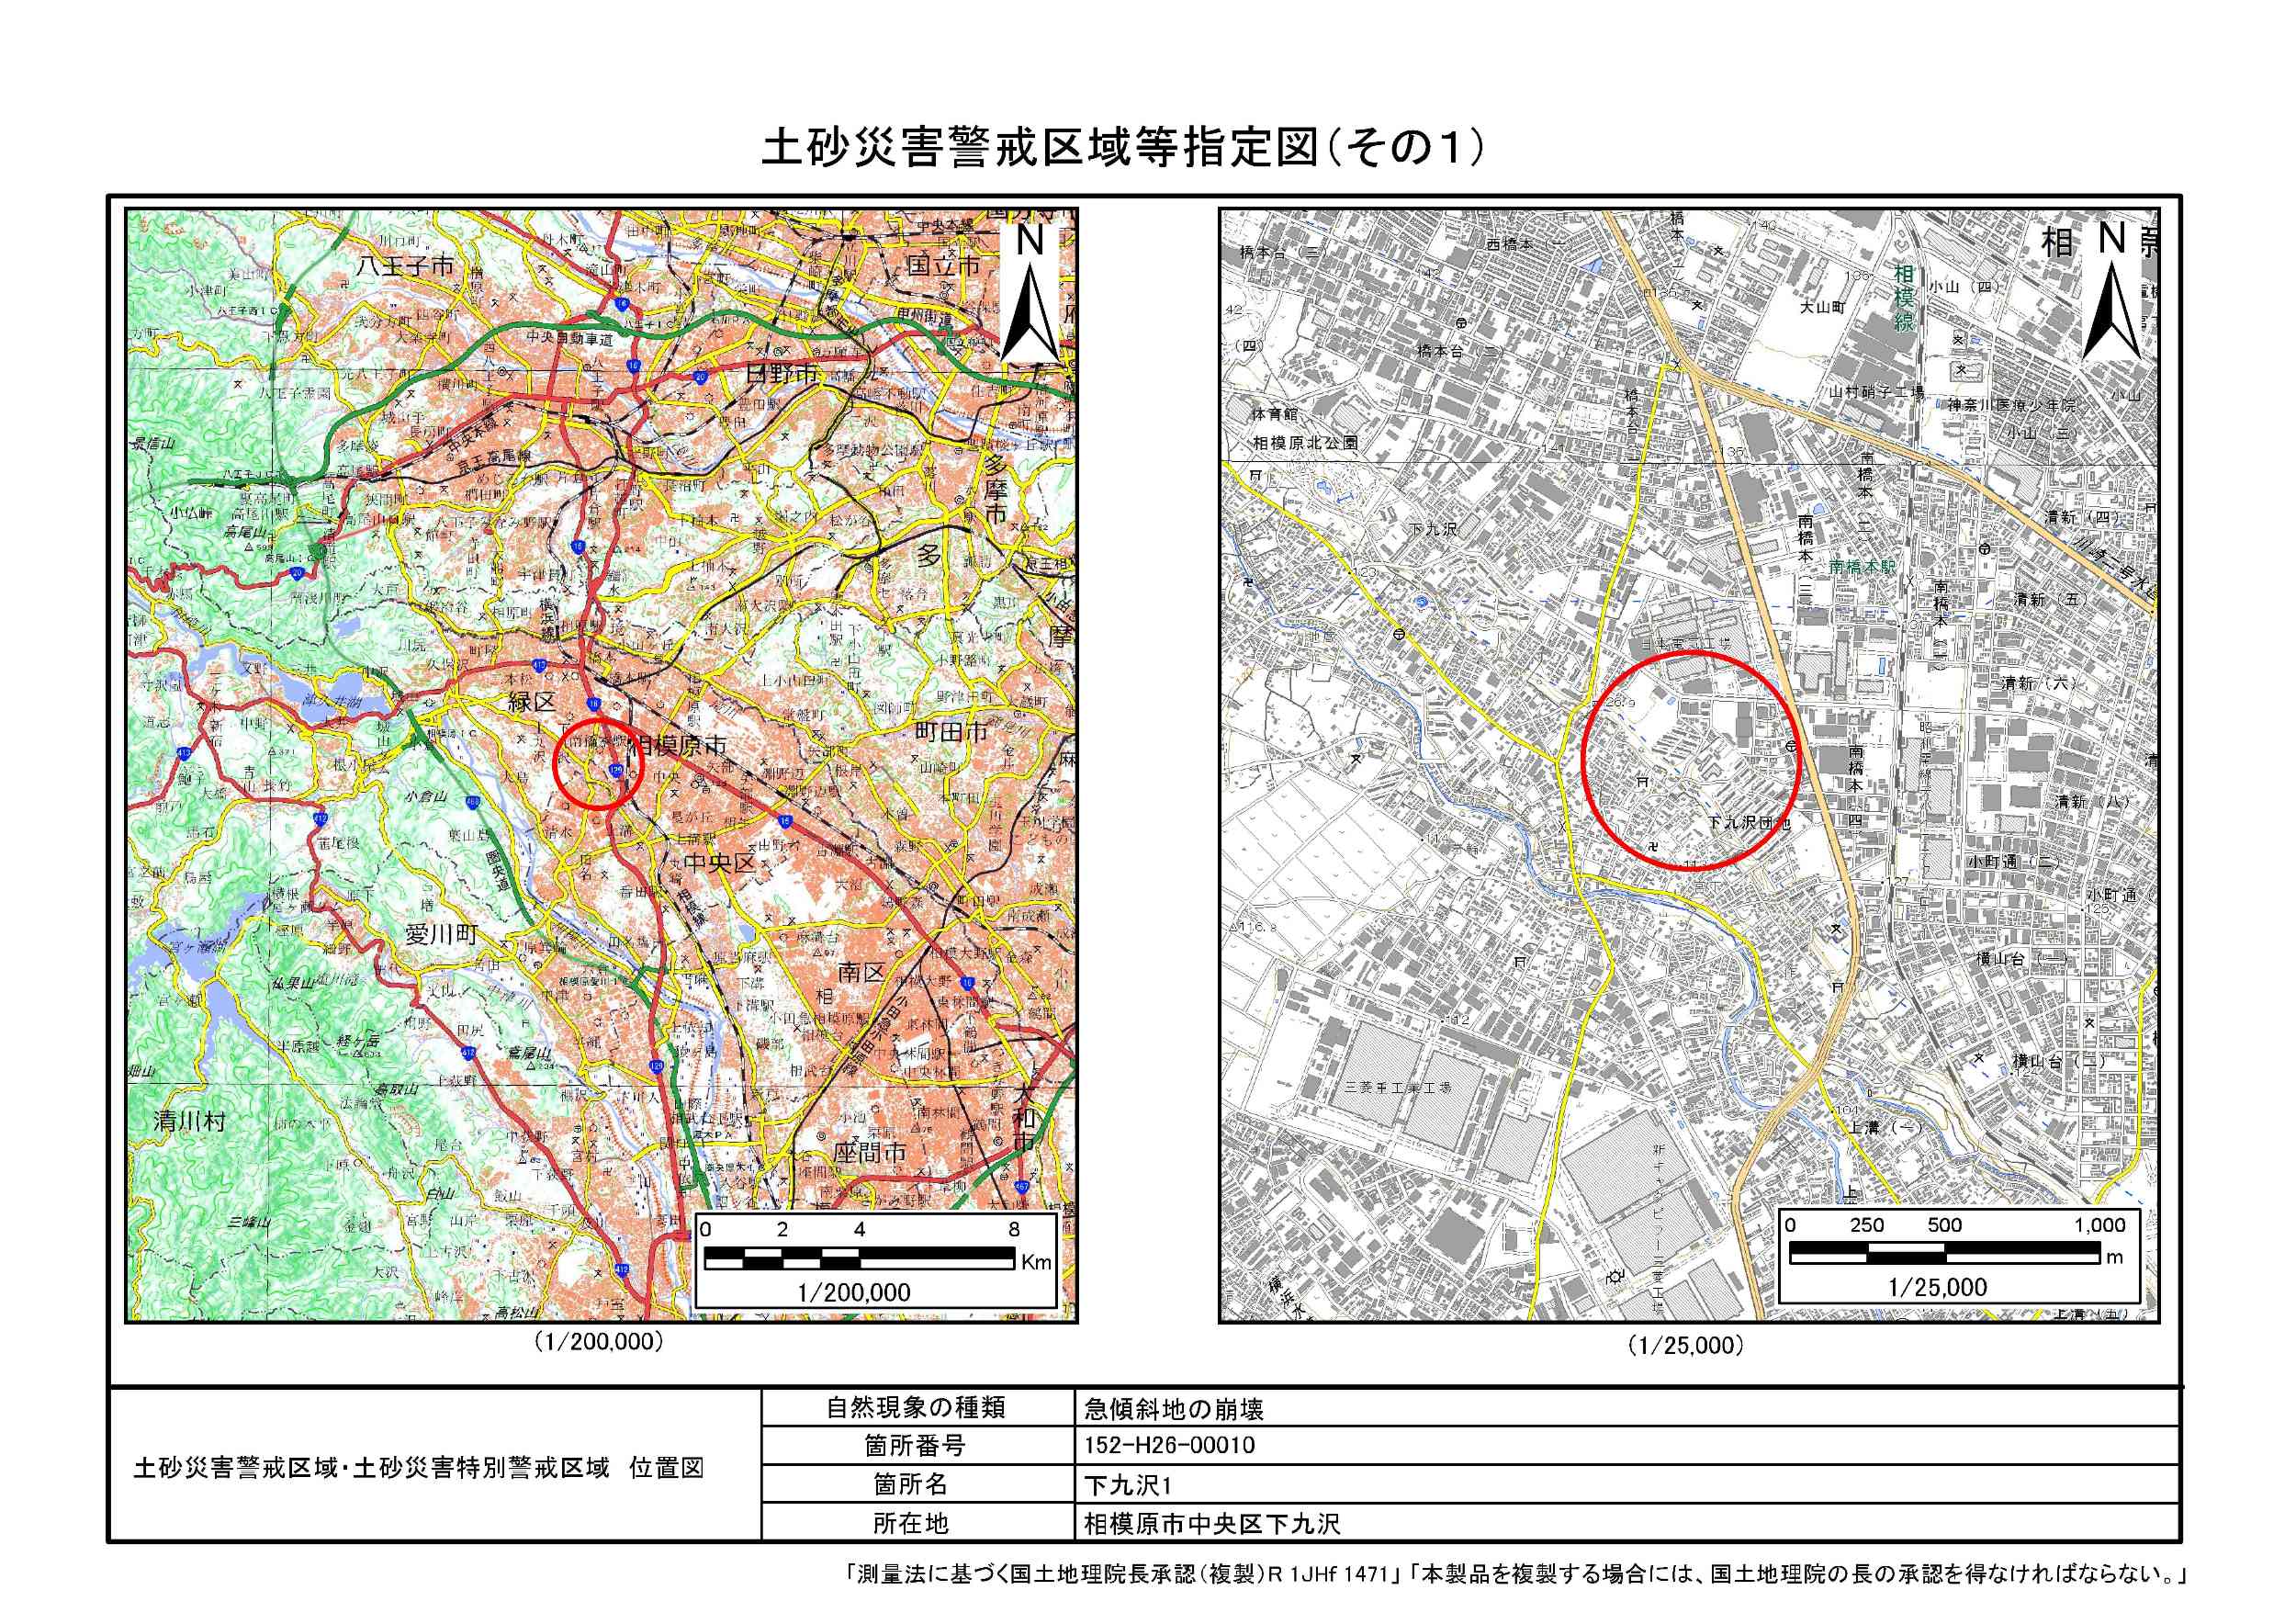Click the address 相模原市中央区下九沢 cell
The height and width of the screenshot is (1624, 2296).
click(x=1212, y=1524)
